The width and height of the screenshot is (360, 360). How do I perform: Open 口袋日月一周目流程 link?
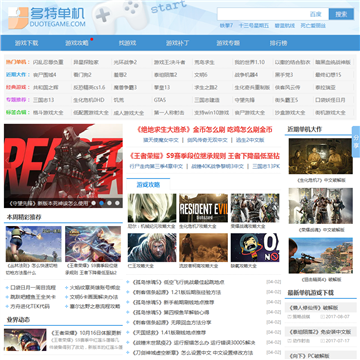(x=33, y=287)
